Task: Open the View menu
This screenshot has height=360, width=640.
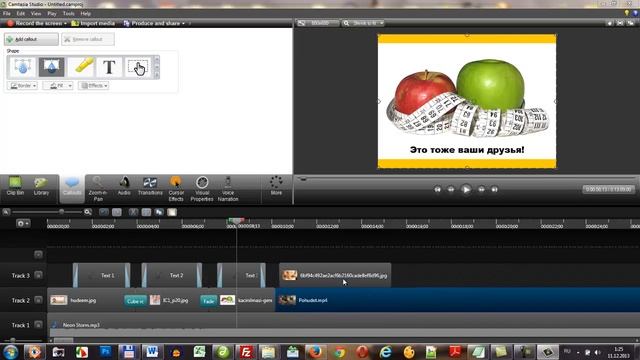Action: (x=36, y=13)
